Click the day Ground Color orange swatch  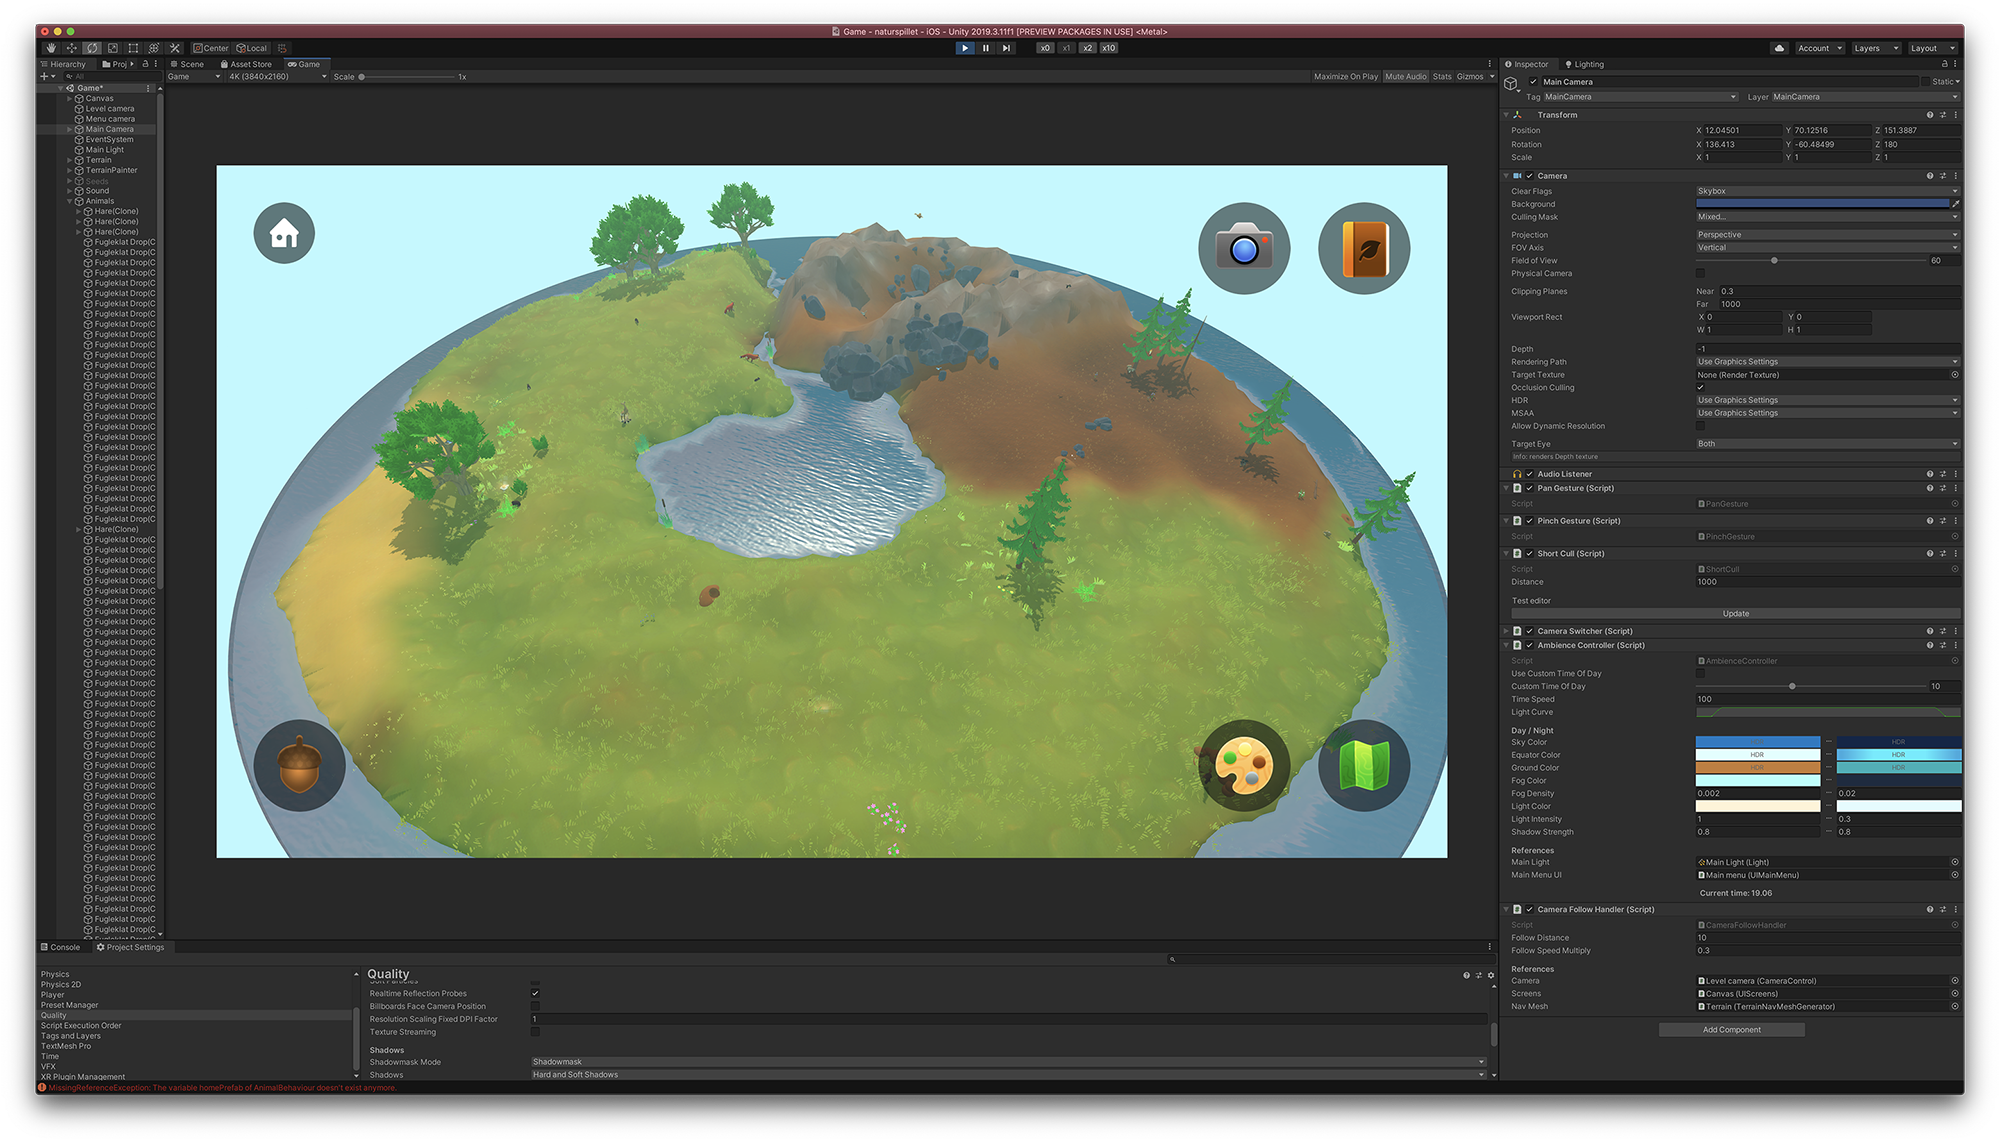(1757, 768)
